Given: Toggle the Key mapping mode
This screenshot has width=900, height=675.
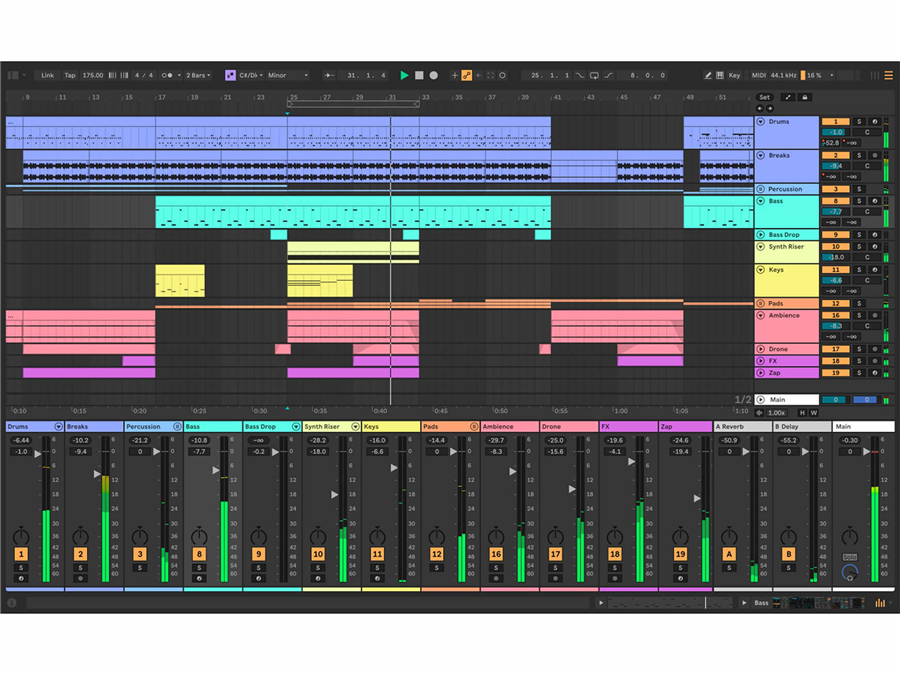Looking at the screenshot, I should pos(734,75).
